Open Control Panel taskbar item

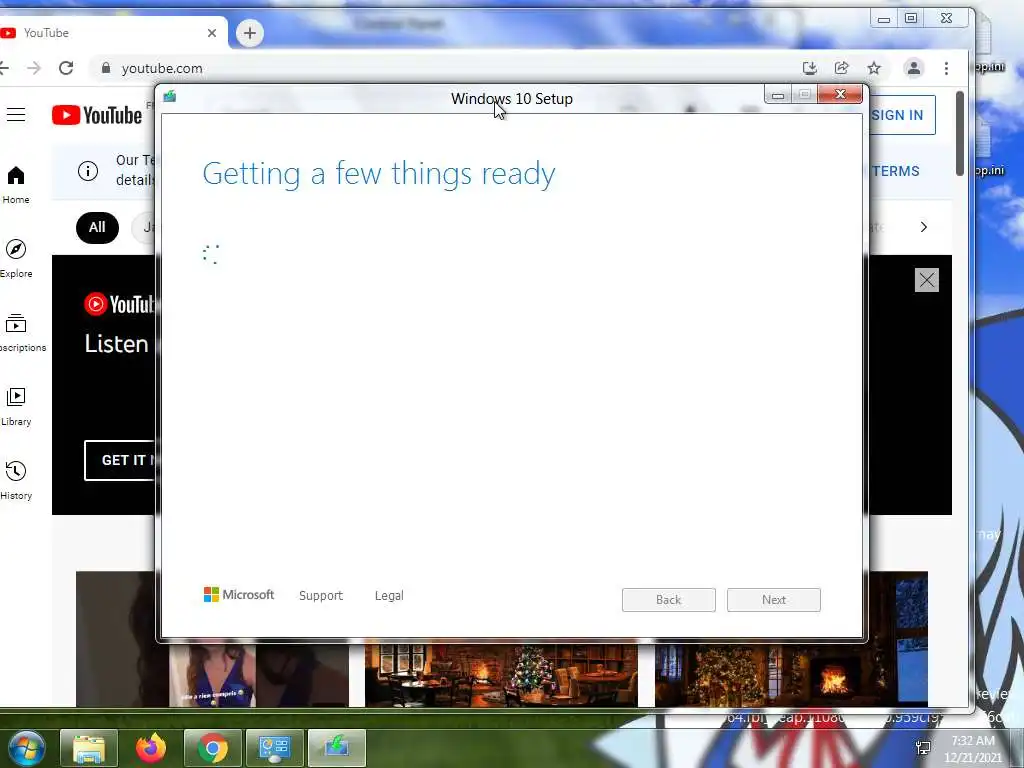click(274, 748)
